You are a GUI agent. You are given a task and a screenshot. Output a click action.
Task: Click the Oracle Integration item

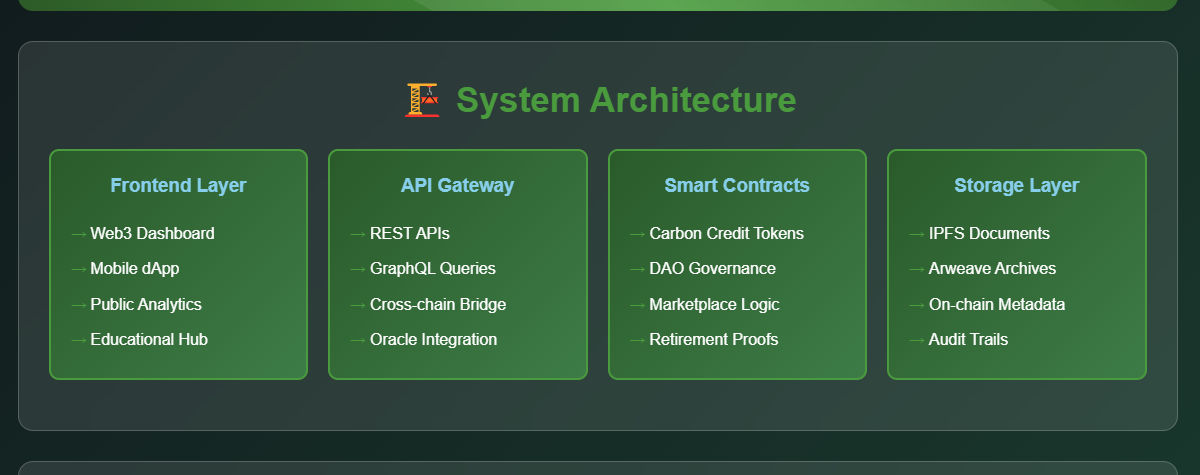(x=433, y=339)
